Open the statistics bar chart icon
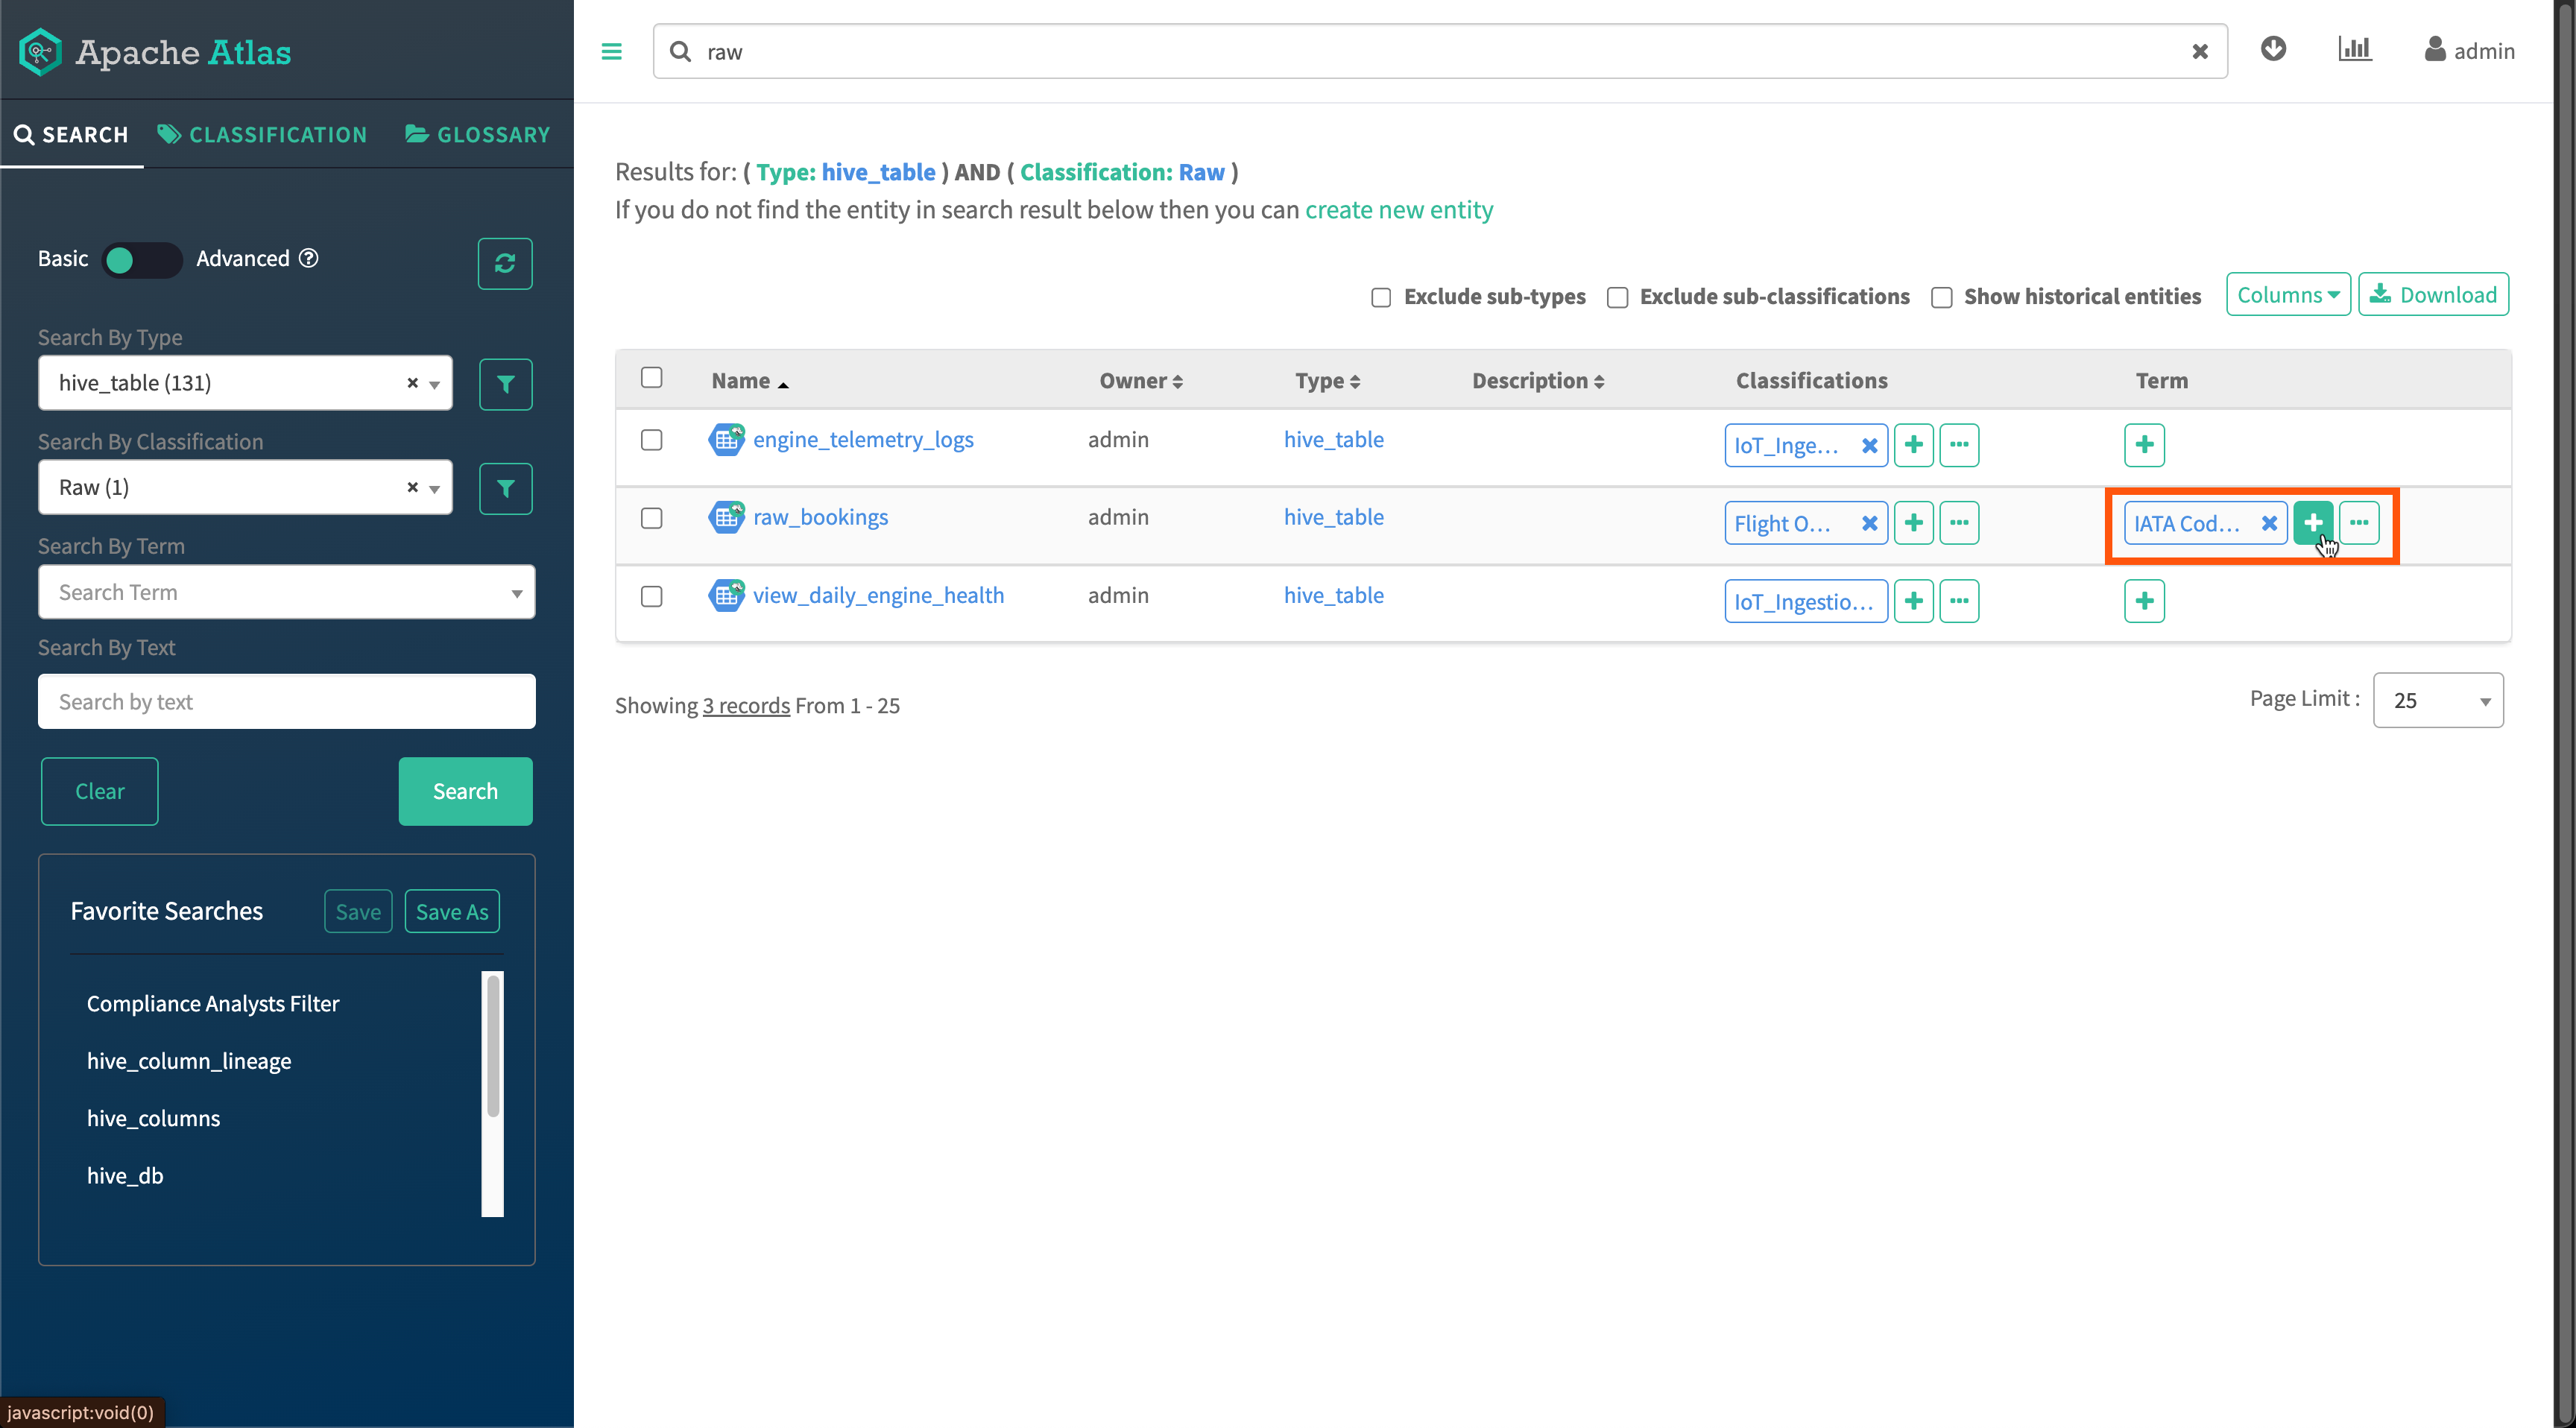 coord(2354,49)
